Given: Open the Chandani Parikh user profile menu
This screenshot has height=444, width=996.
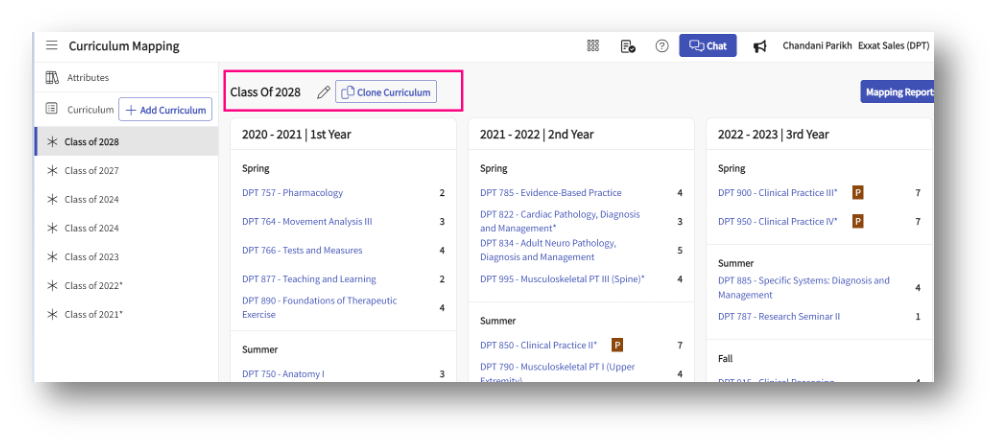Looking at the screenshot, I should (x=816, y=46).
